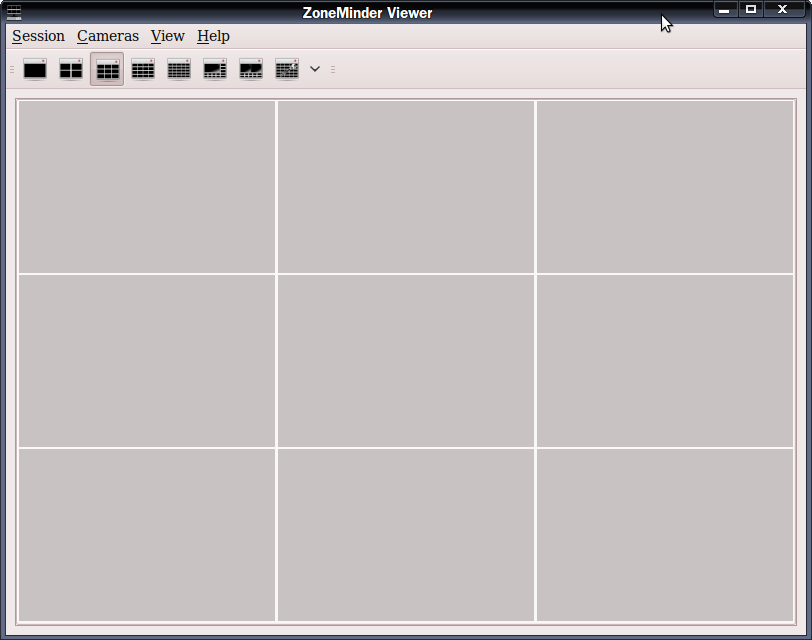Select the top-left camera cell
Screen dimensions: 812x640
[x=147, y=187]
